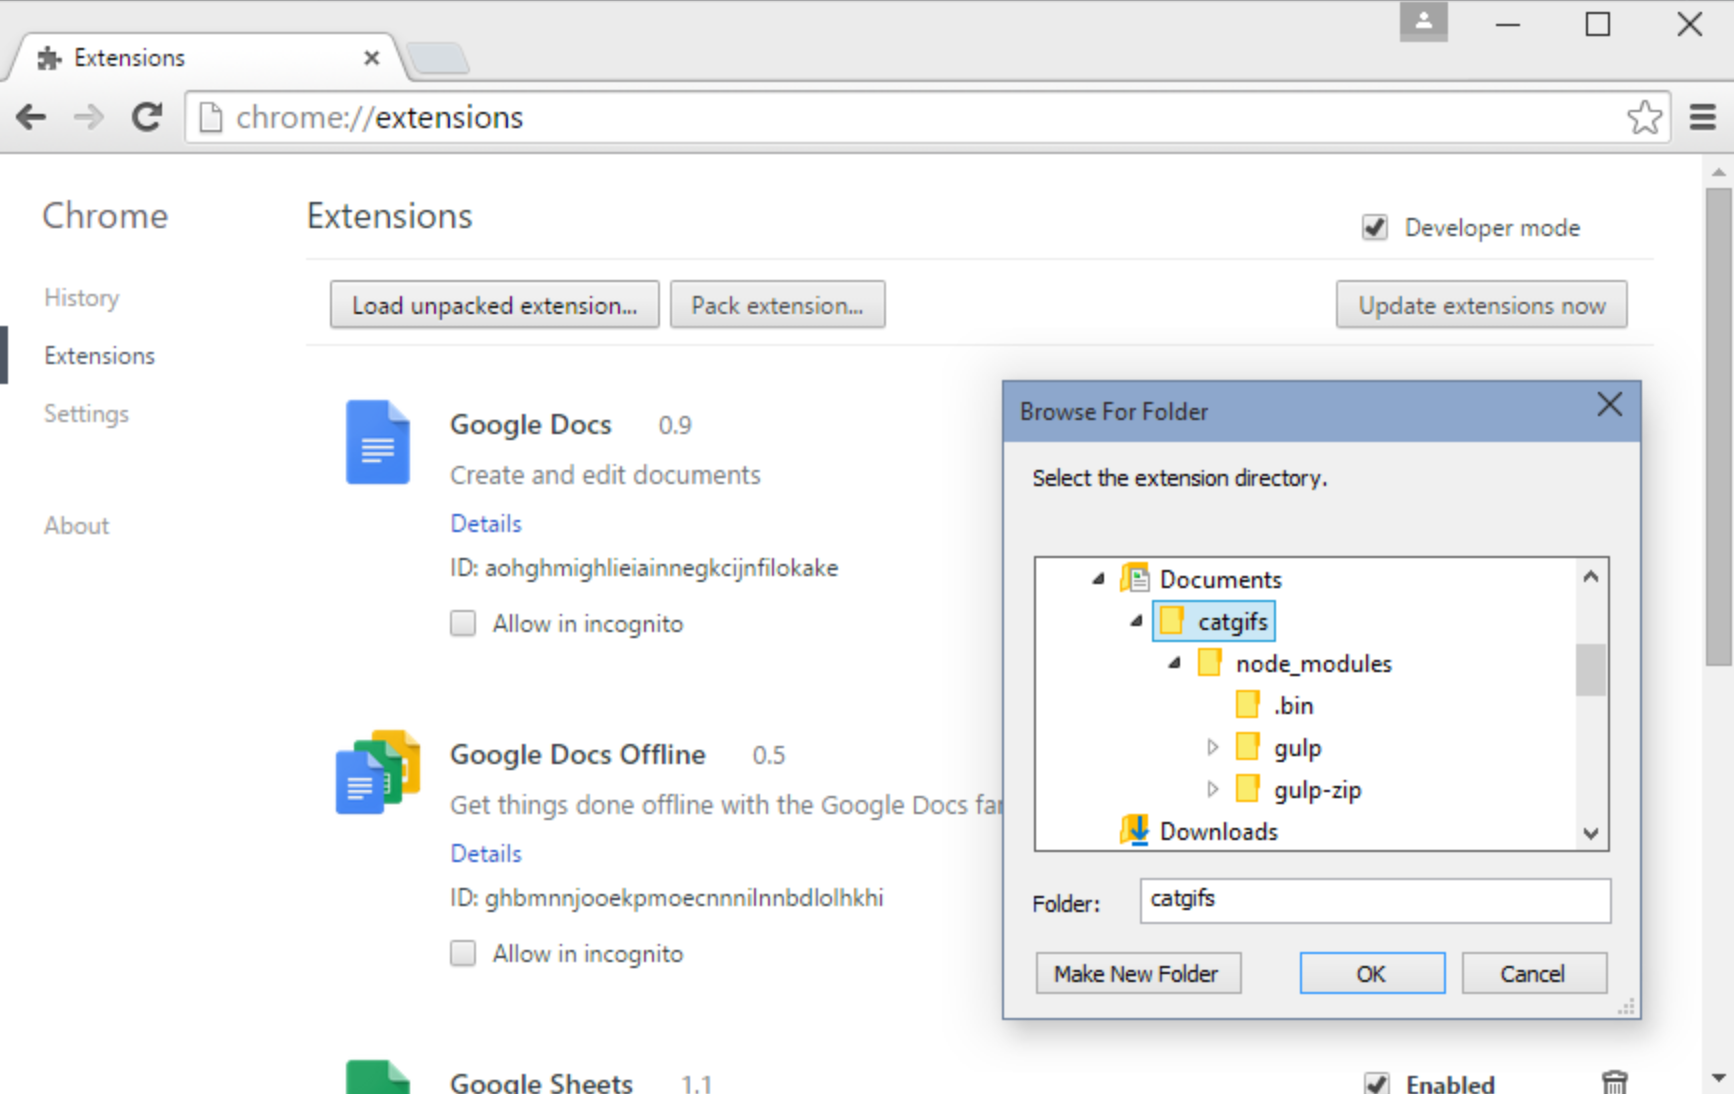Screen dimensions: 1734x1094
Task: Open Settings in the Chrome sidebar
Action: tap(87, 414)
